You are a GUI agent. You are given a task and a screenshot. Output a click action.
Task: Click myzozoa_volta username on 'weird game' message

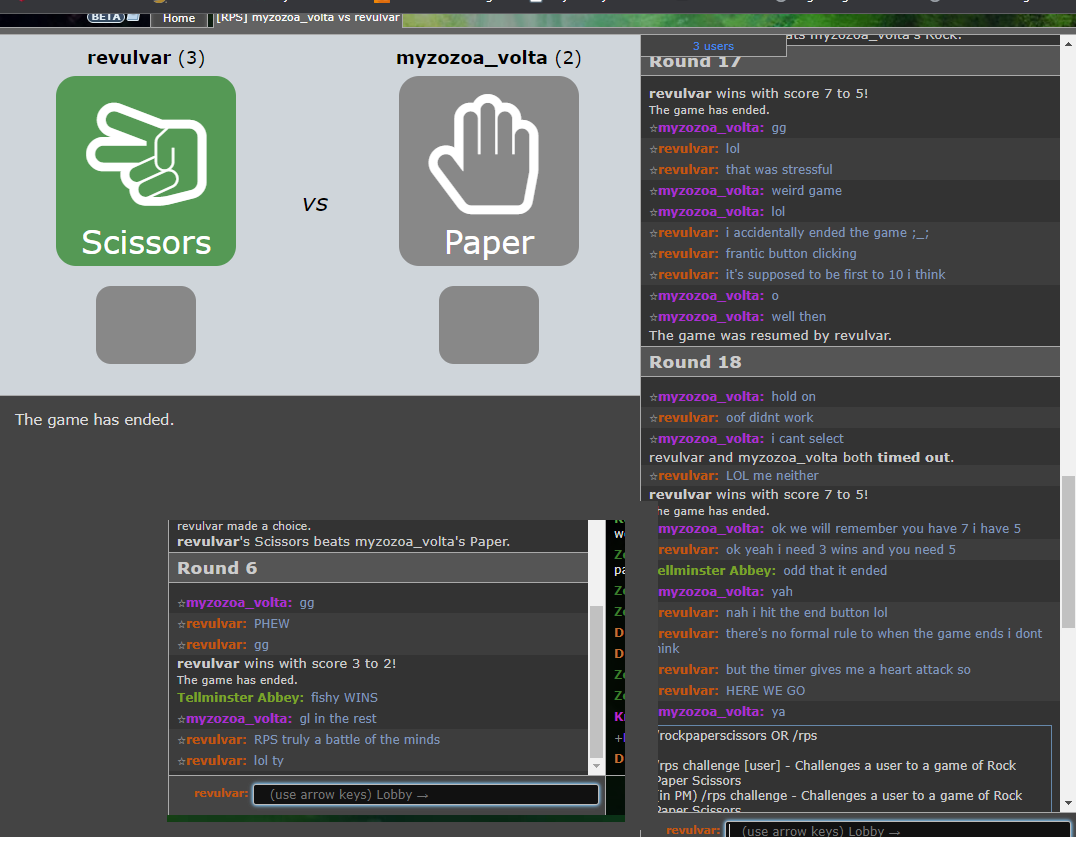click(x=711, y=190)
